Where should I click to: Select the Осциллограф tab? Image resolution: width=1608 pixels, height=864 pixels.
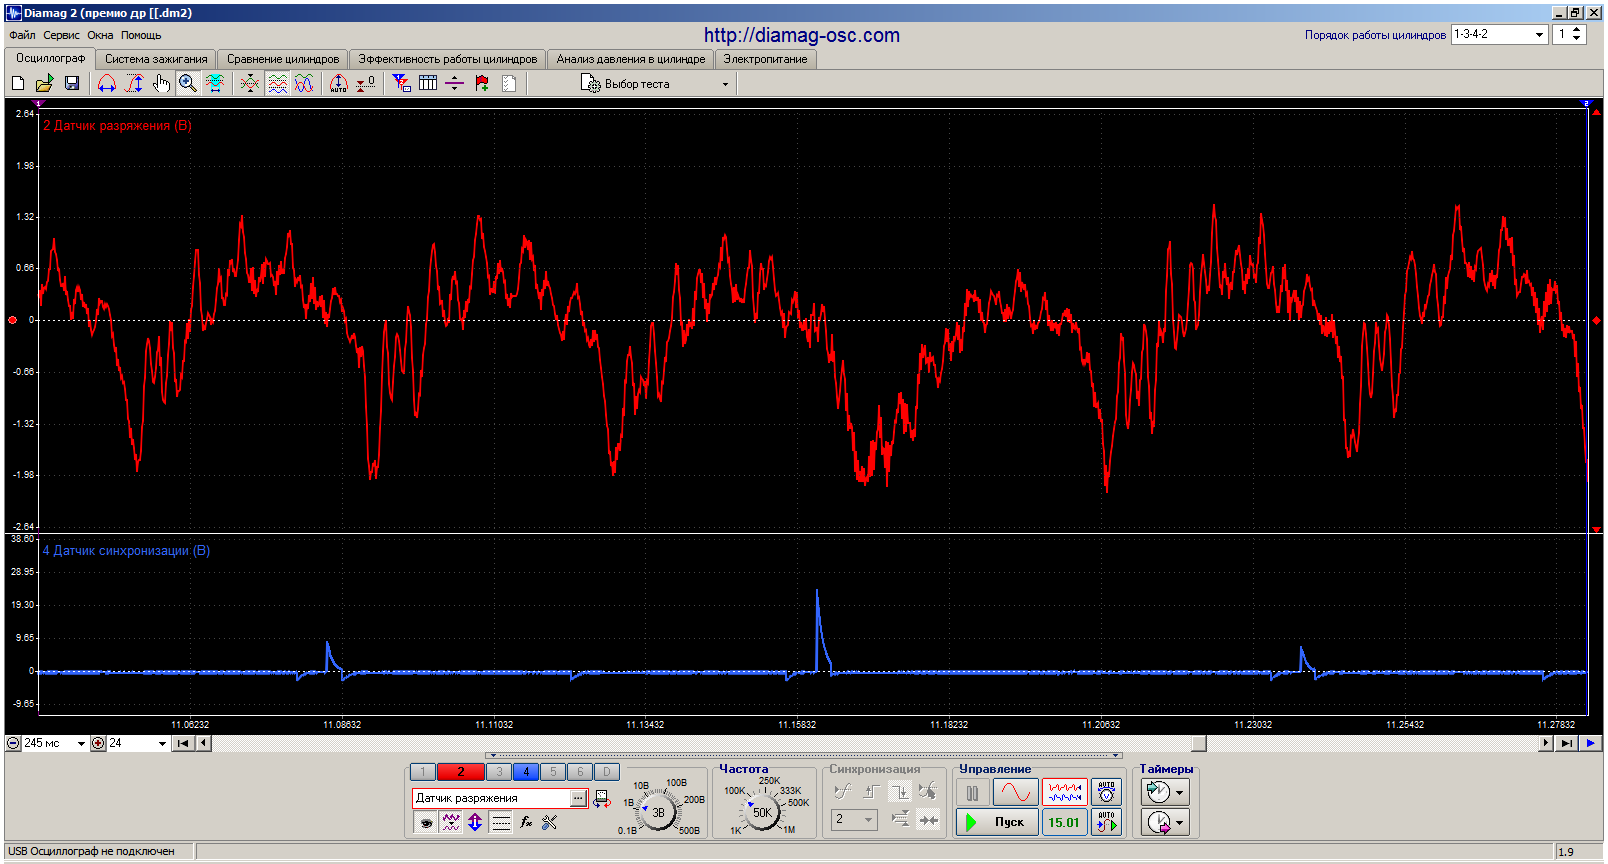pyautogui.click(x=50, y=58)
